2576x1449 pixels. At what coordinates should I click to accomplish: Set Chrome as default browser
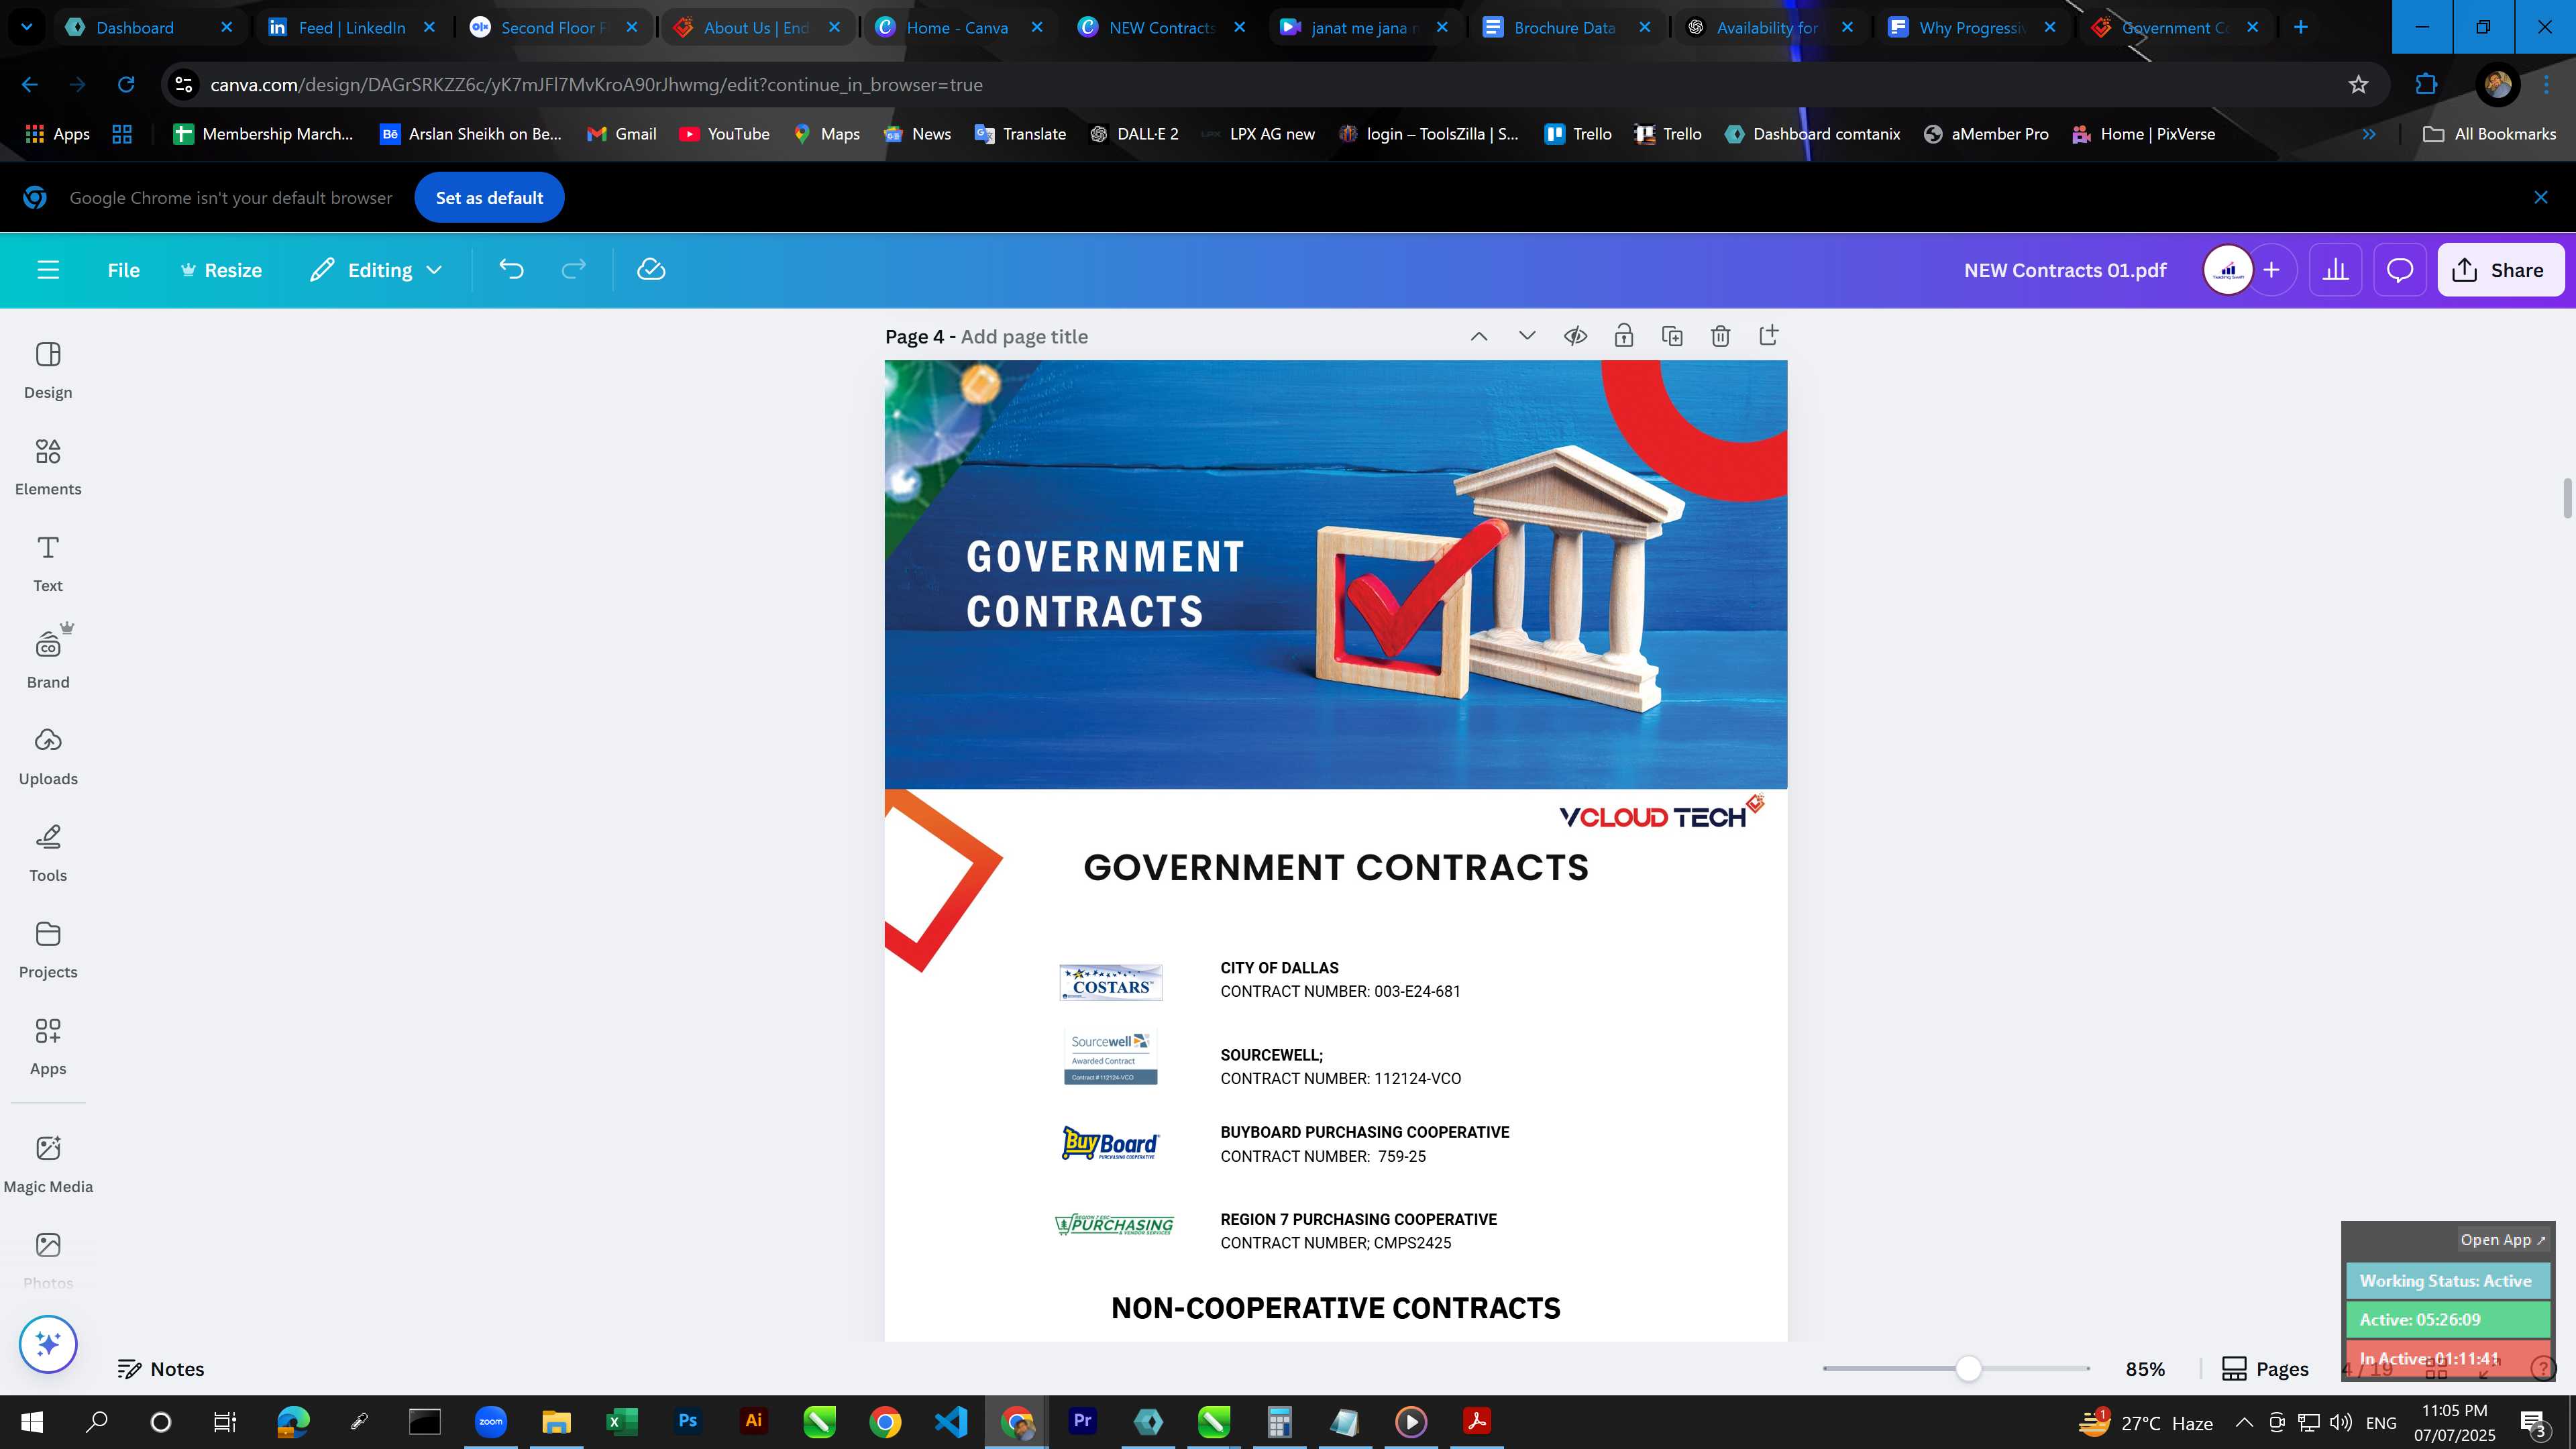[489, 198]
